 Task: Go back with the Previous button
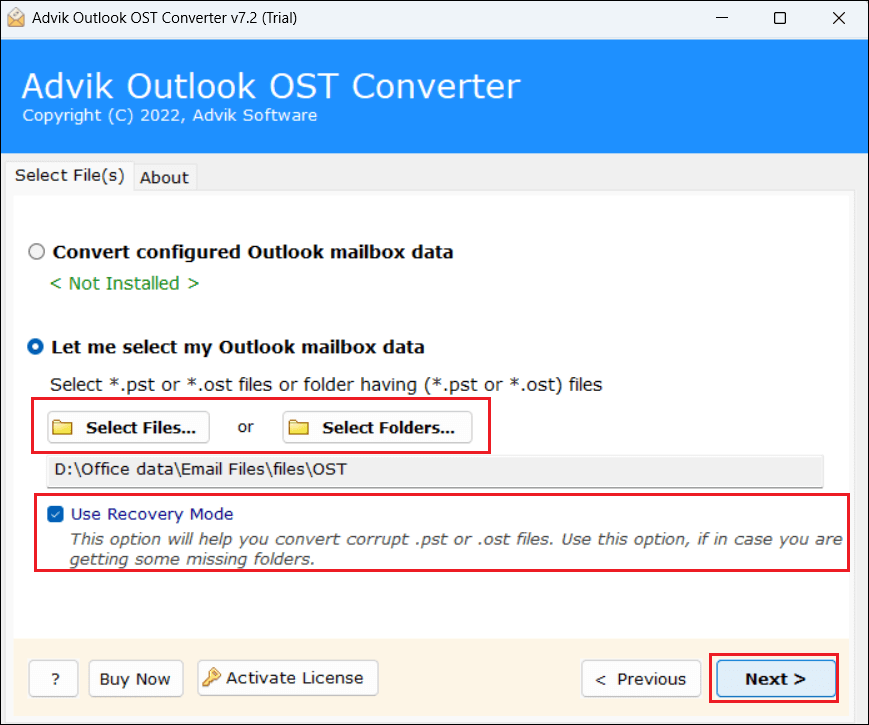click(x=641, y=678)
